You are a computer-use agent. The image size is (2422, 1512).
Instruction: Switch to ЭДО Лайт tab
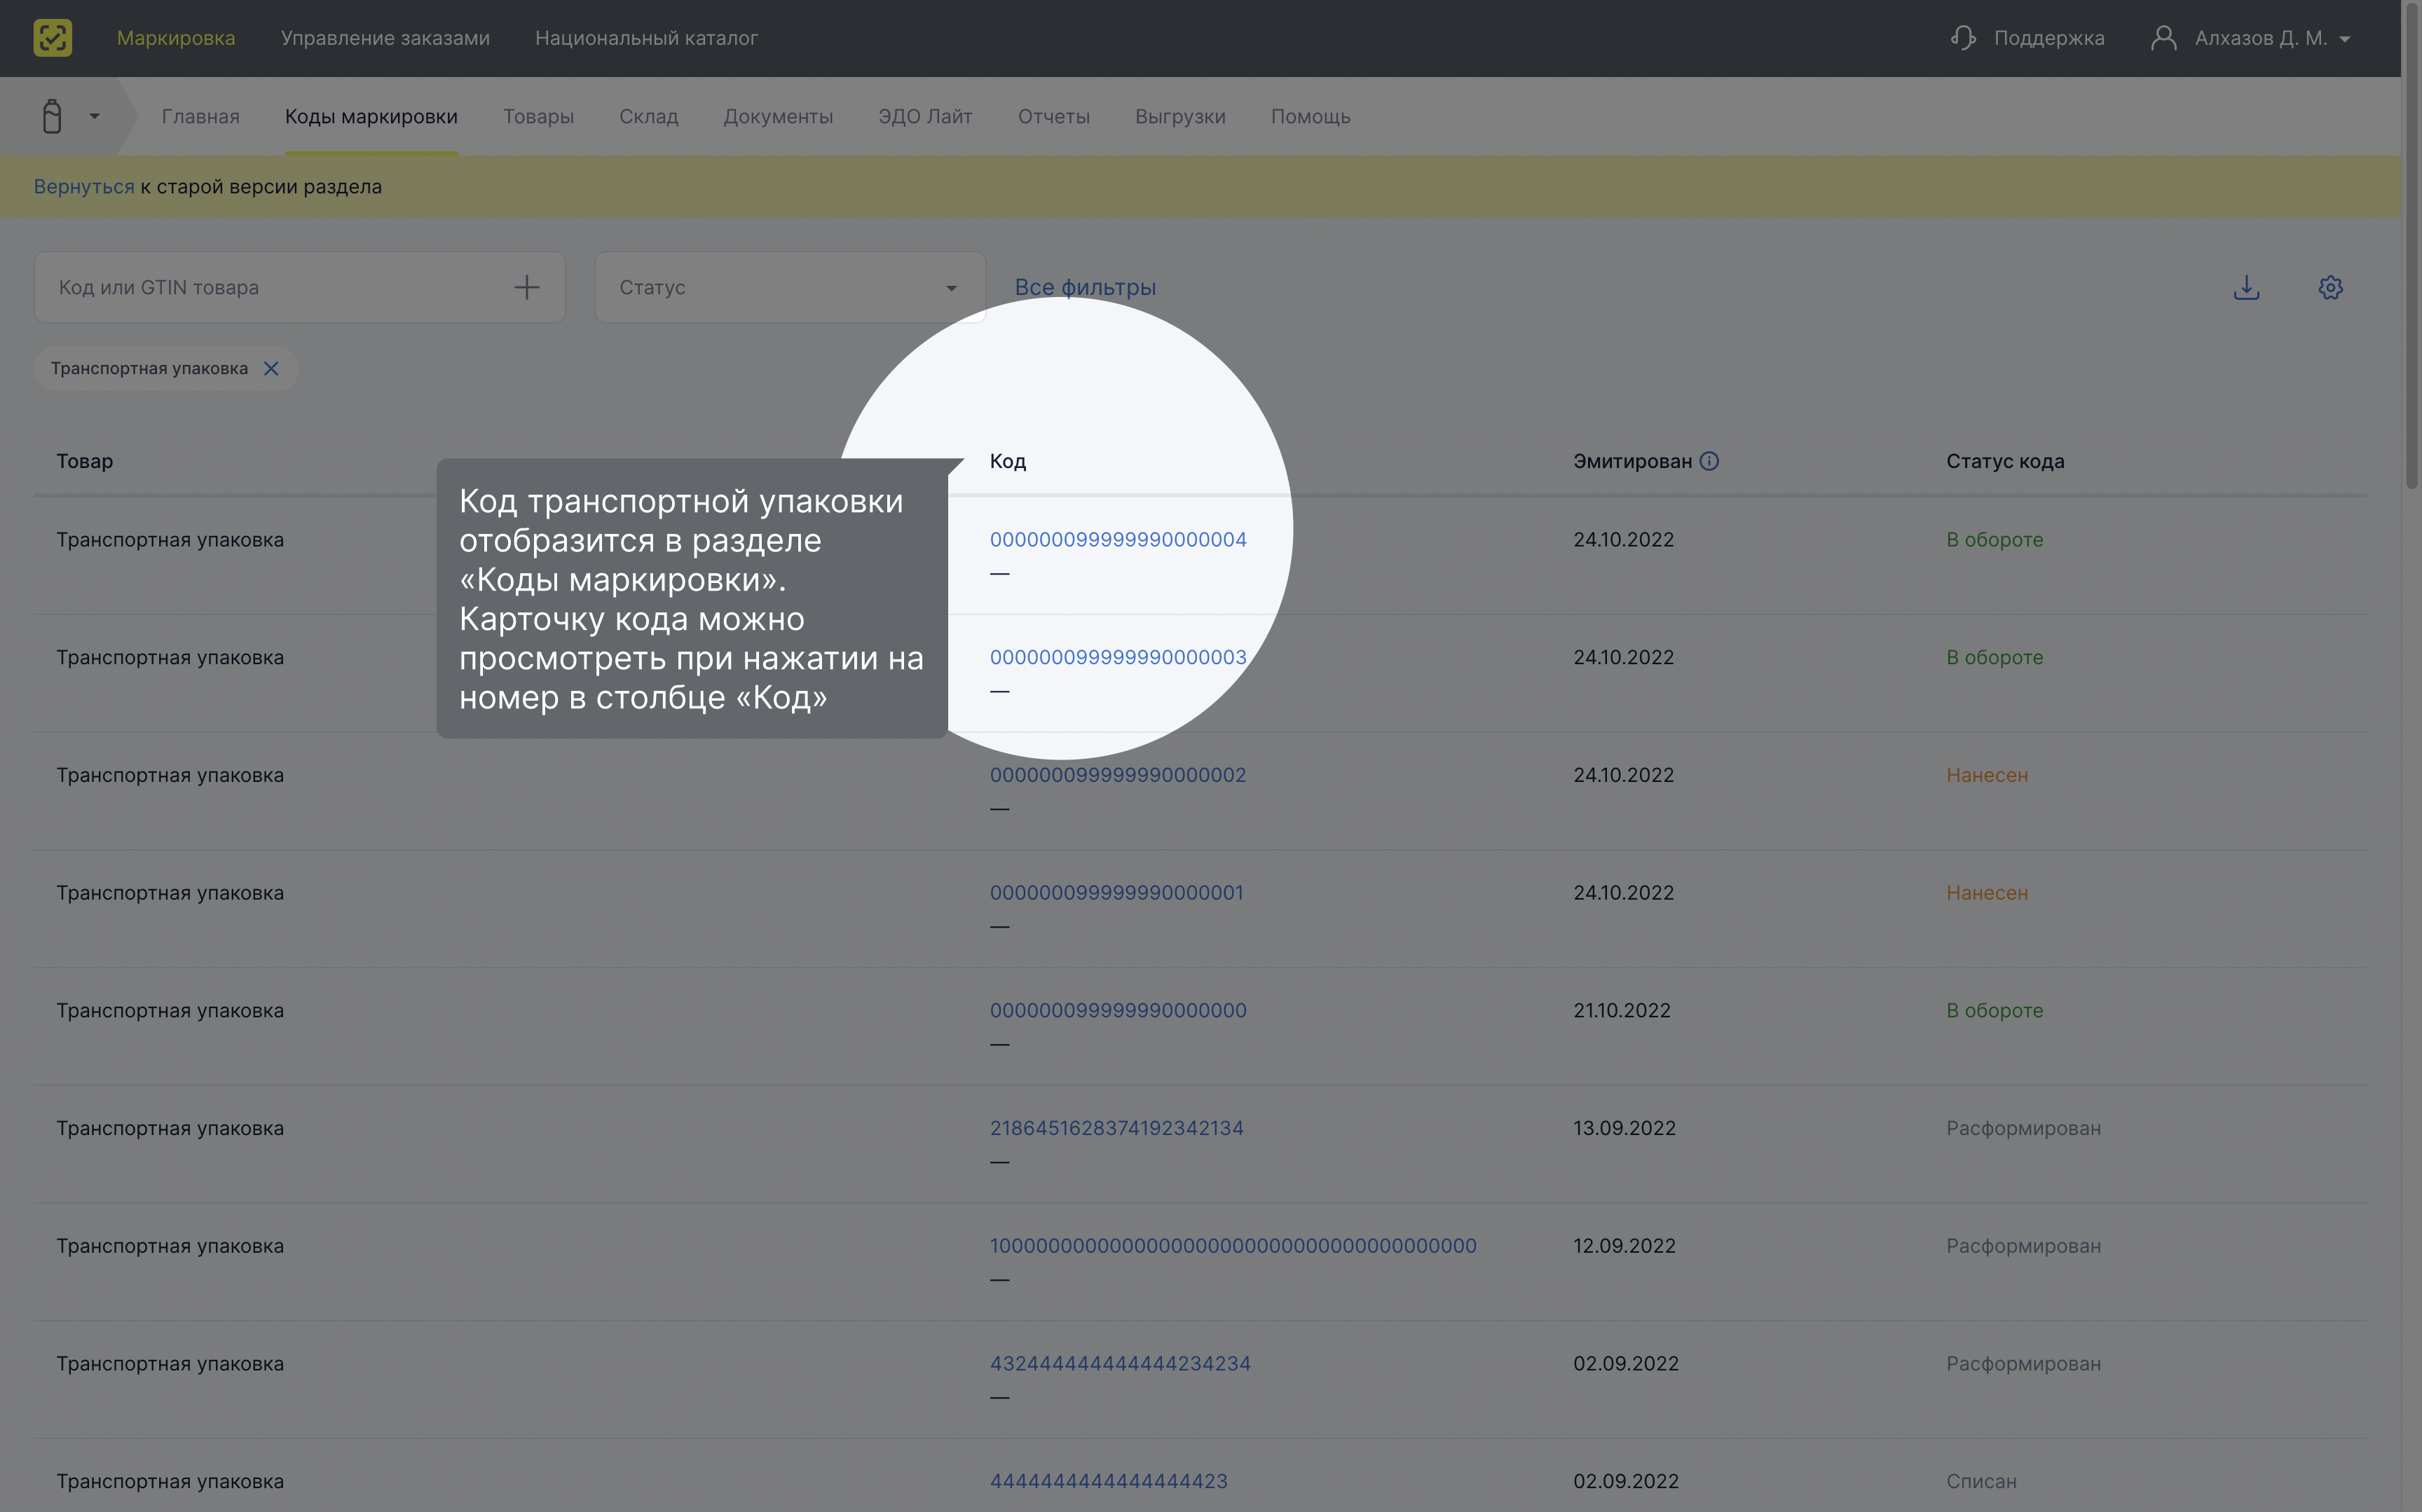click(925, 117)
